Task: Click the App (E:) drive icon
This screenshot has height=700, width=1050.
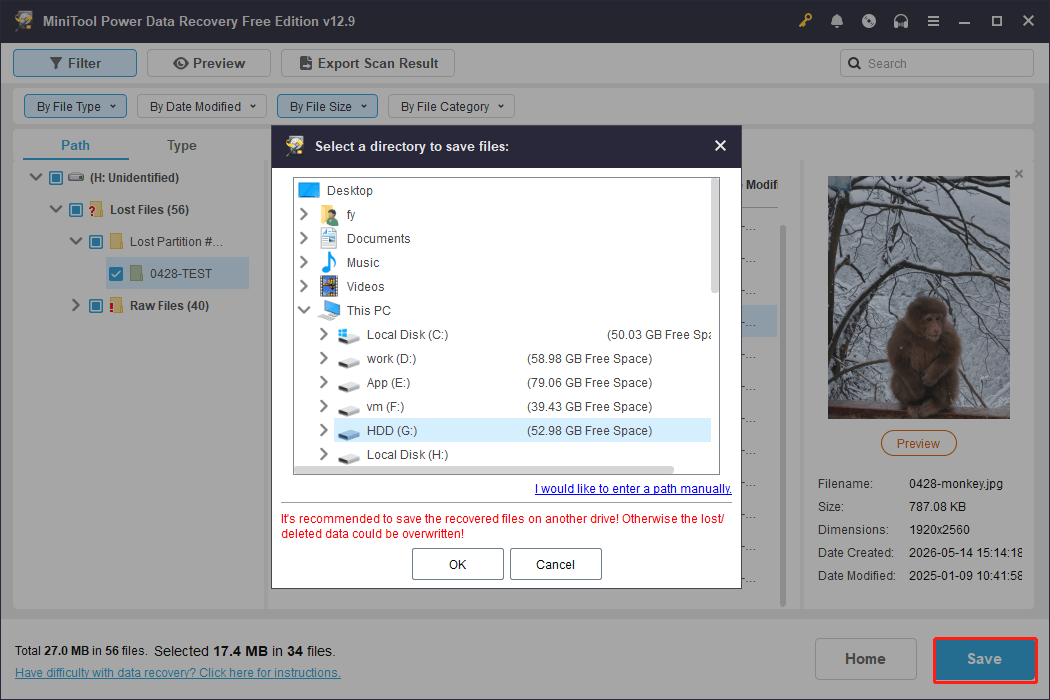Action: [349, 385]
